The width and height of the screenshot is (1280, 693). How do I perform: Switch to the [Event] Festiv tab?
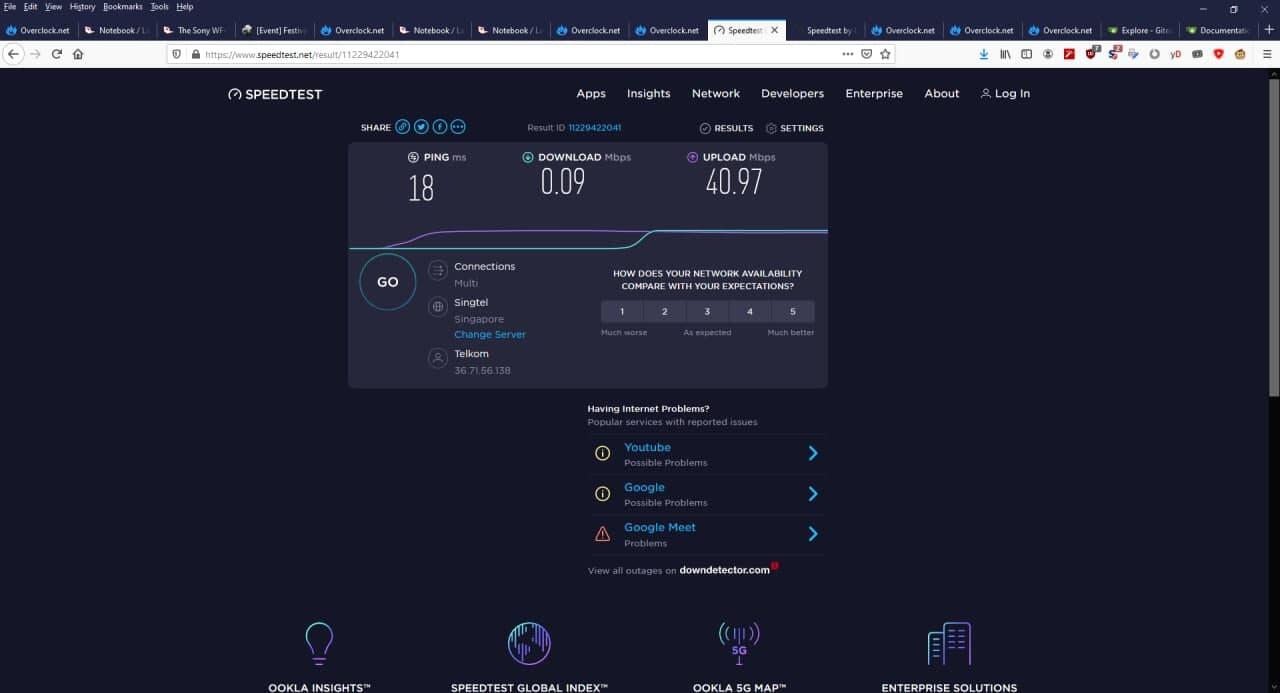[x=276, y=30]
